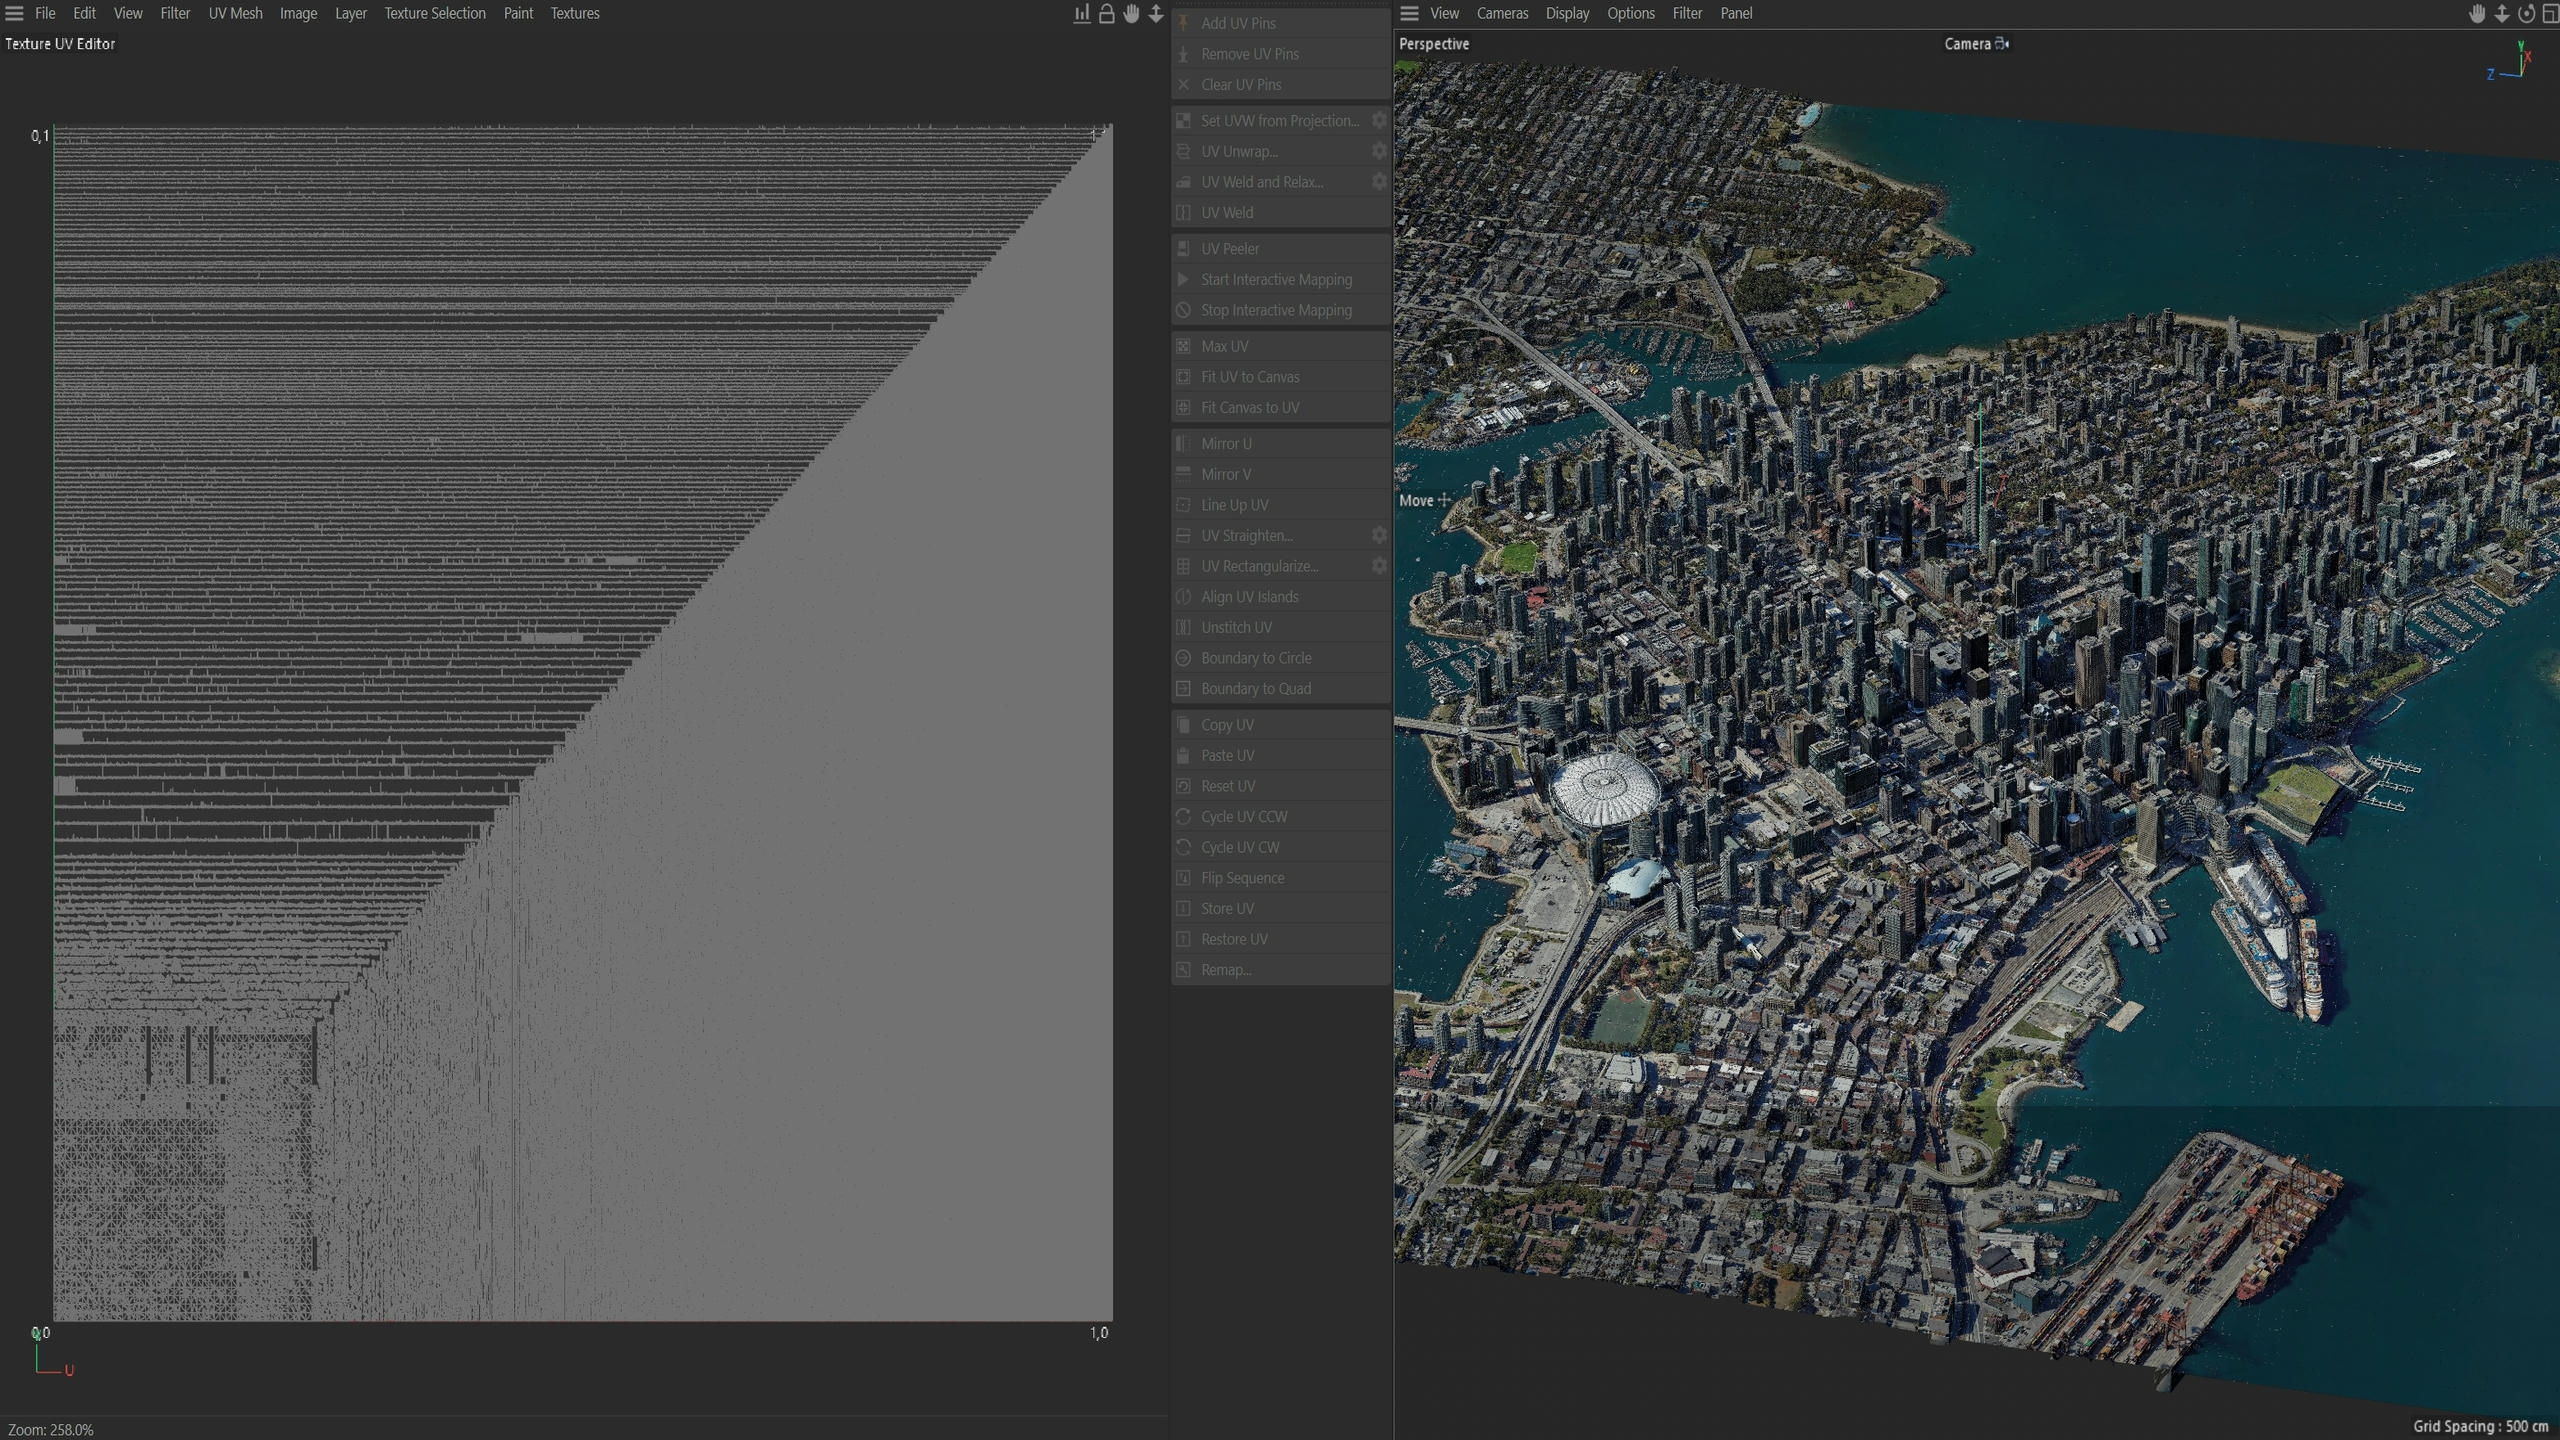This screenshot has width=2560, height=1440.
Task: Open Set UVW from Projection settings gear
Action: 1379,120
